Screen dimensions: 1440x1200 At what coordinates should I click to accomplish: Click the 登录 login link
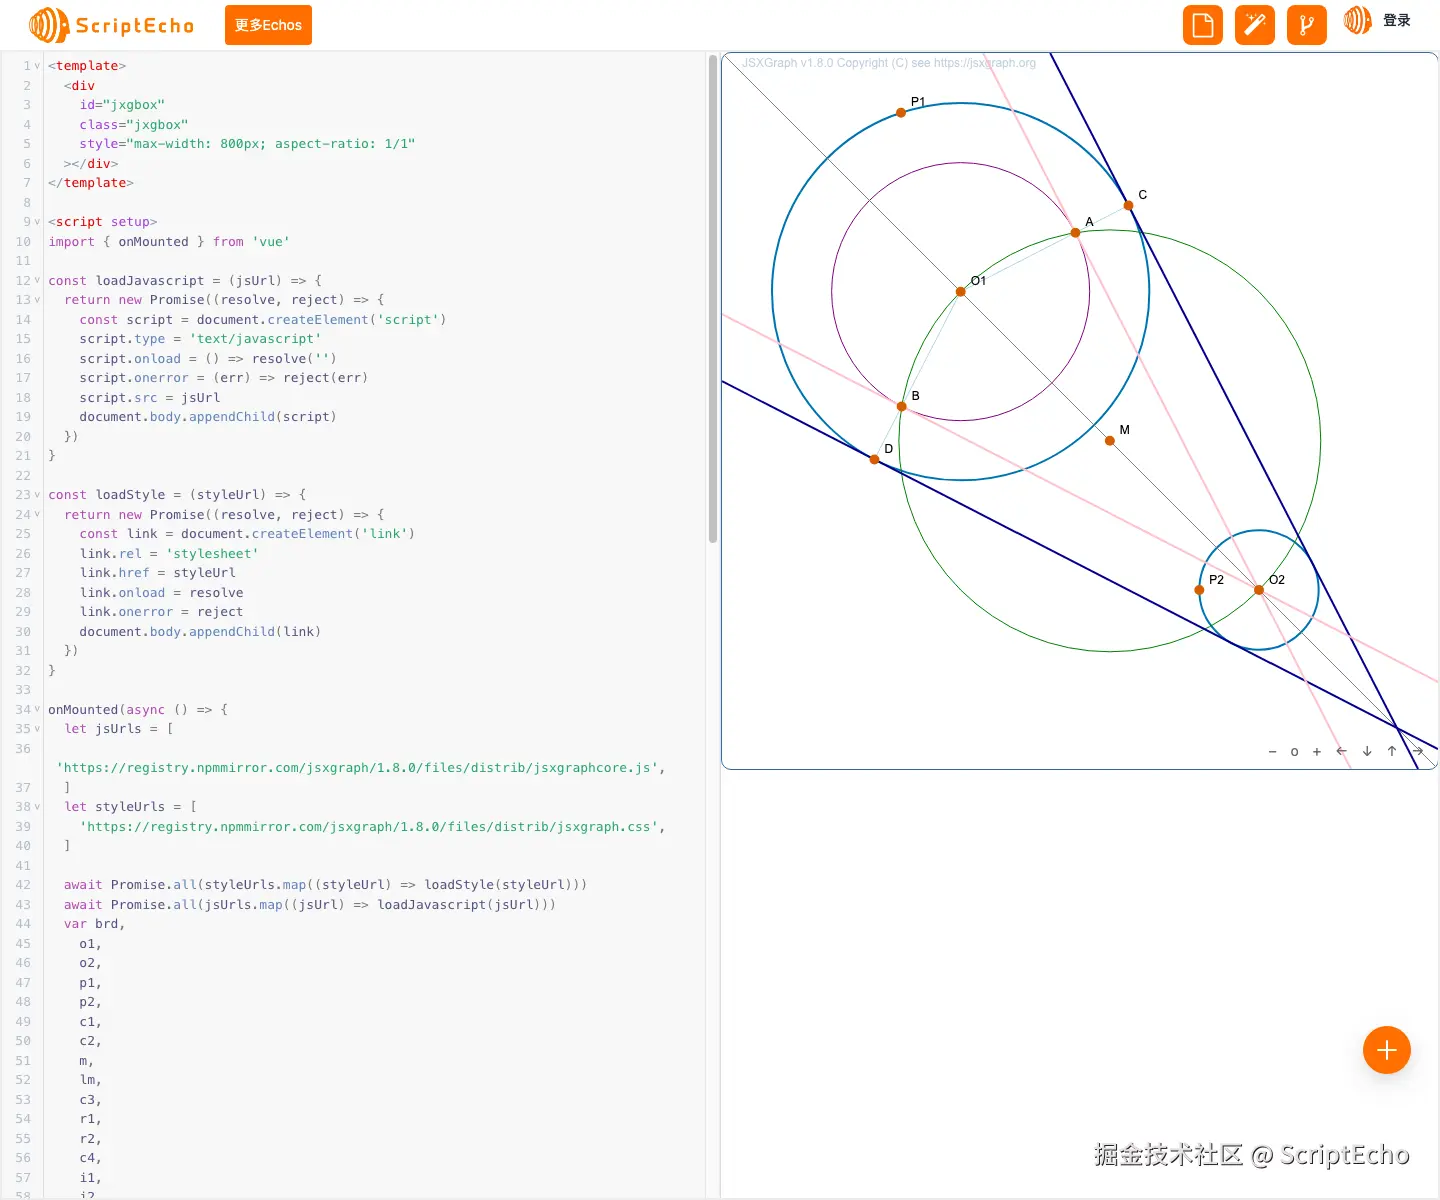pos(1397,20)
